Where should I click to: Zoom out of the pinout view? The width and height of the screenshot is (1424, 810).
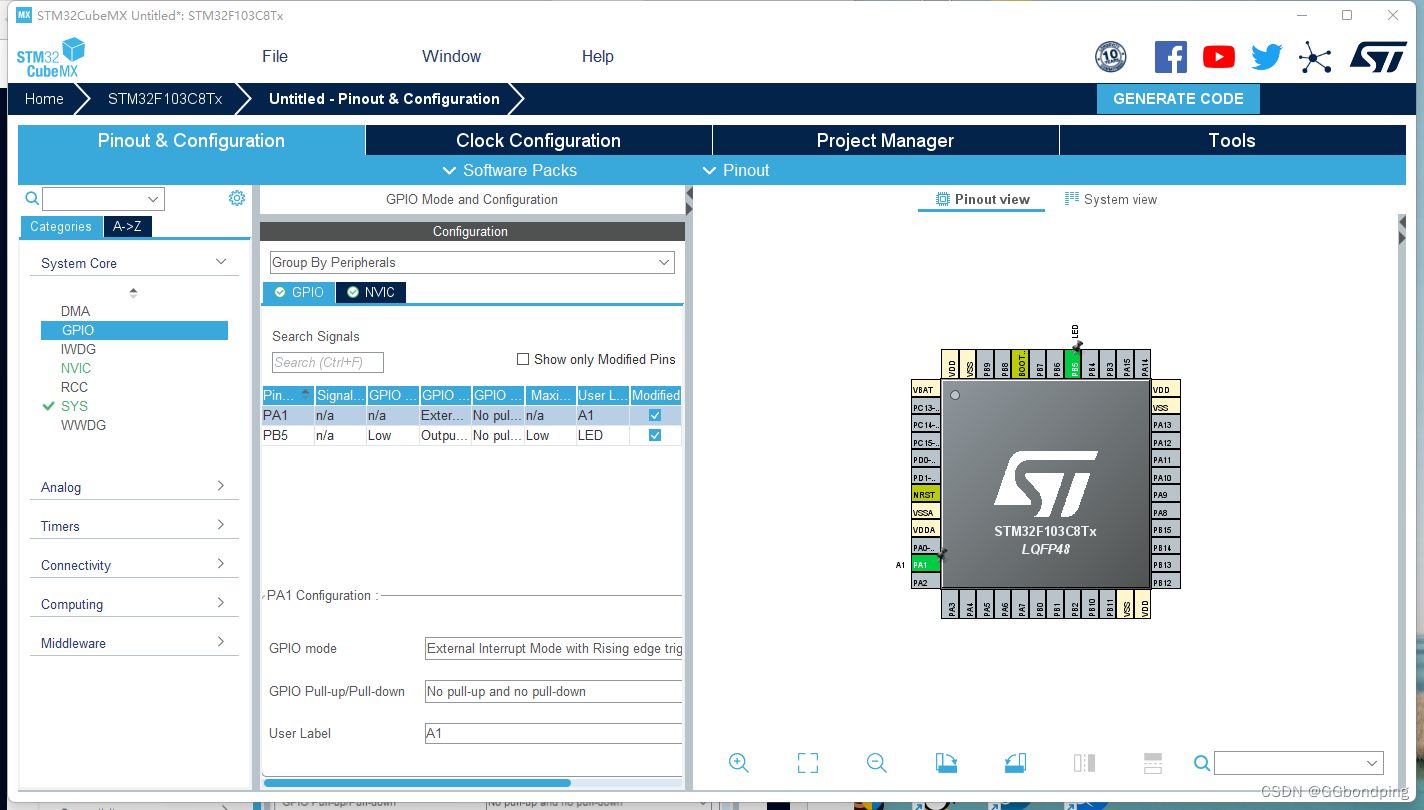click(877, 763)
